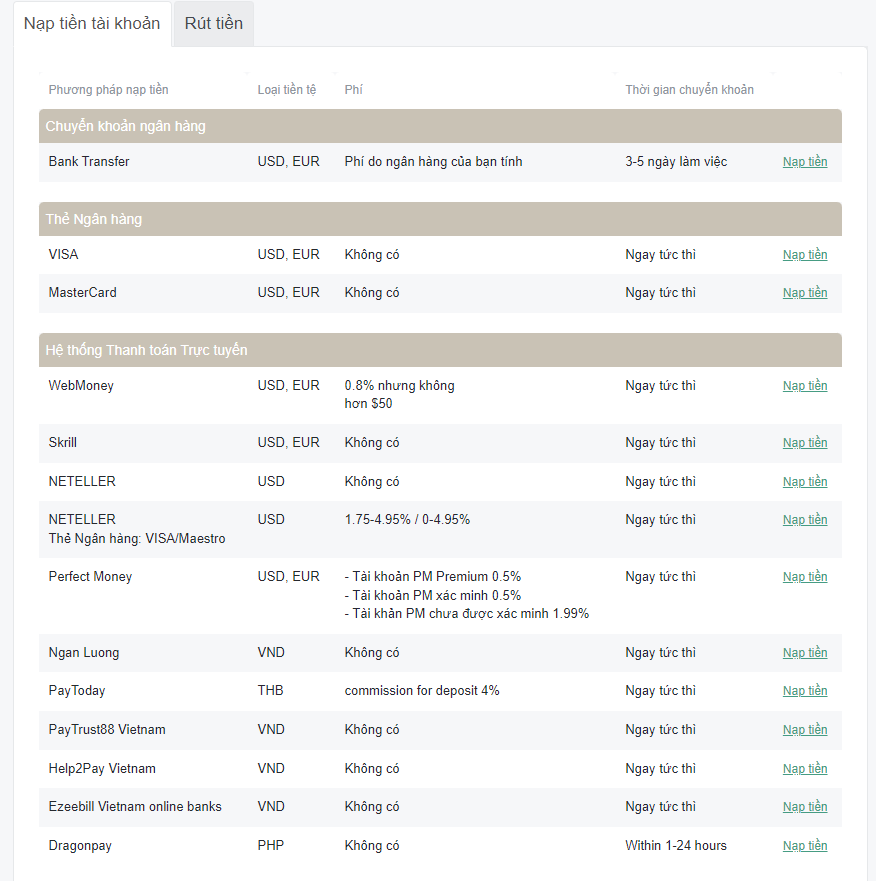Select the Help2Pay Vietnam method name
876x881 pixels.
click(x=102, y=769)
